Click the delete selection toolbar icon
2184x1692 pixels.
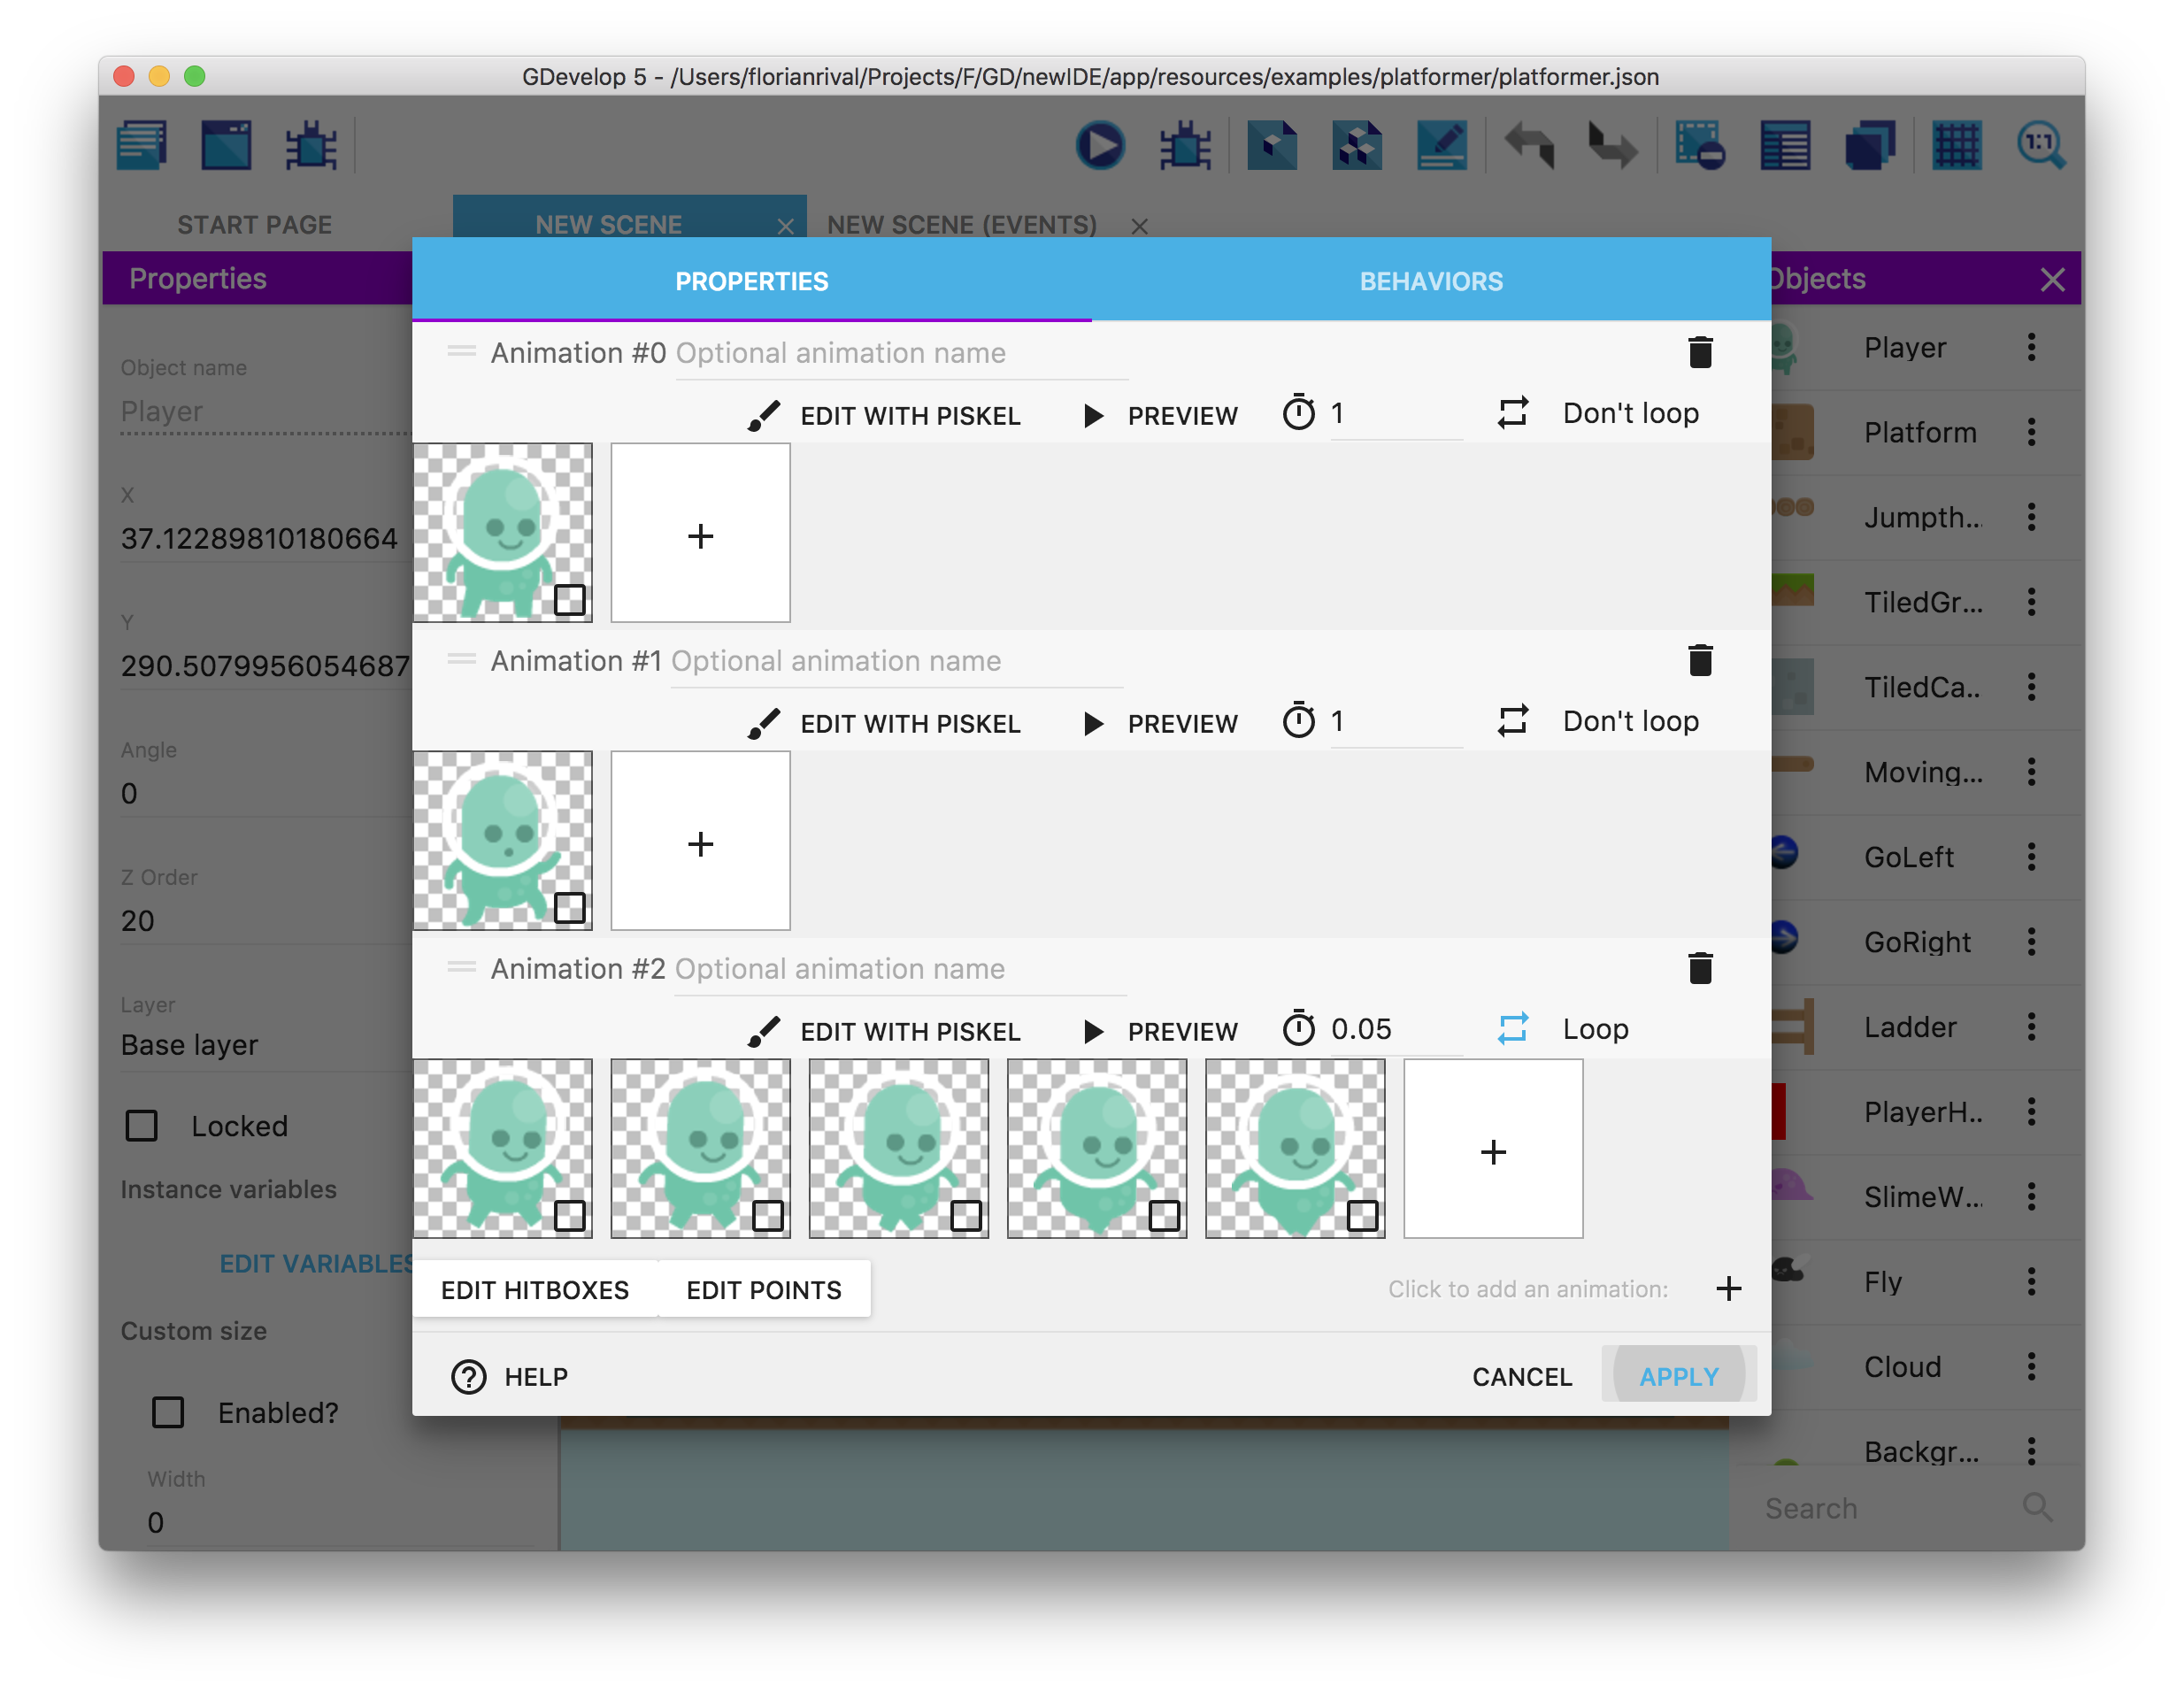pyautogui.click(x=1700, y=146)
